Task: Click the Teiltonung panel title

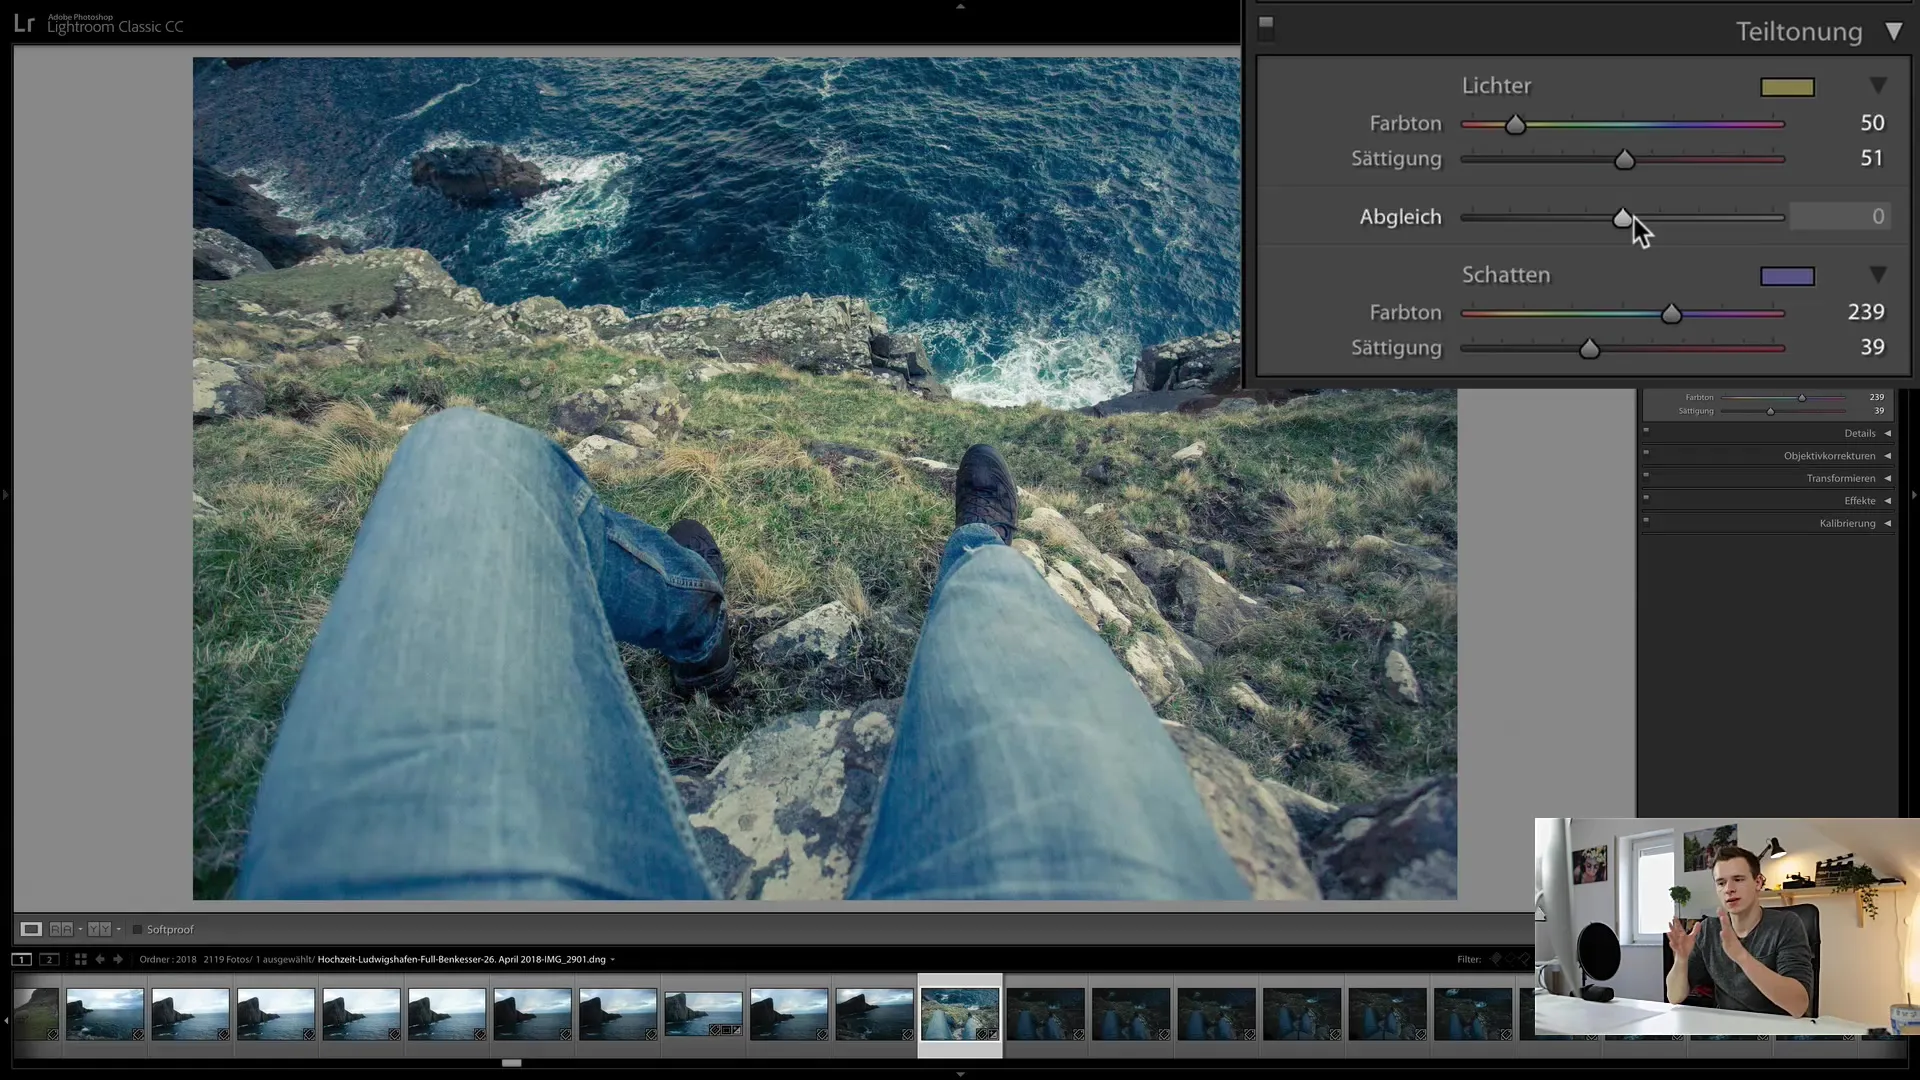Action: [1798, 32]
